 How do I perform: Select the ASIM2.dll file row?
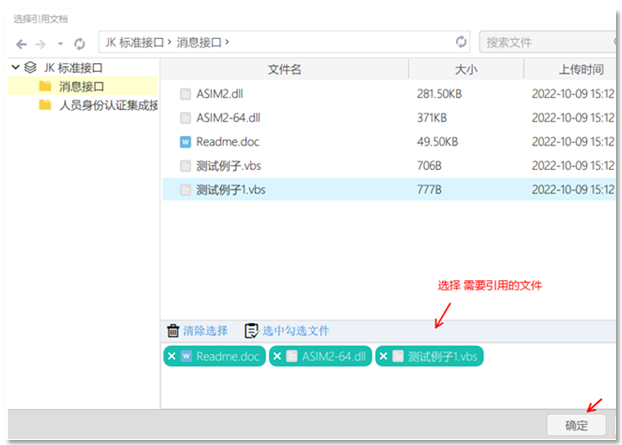pos(219,94)
